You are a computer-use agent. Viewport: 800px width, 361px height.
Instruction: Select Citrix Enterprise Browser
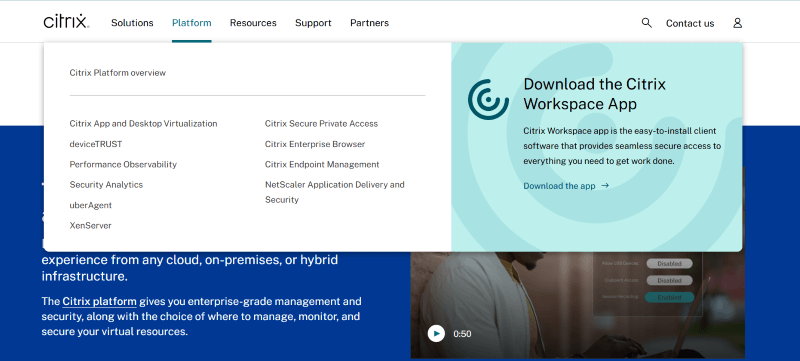[315, 144]
